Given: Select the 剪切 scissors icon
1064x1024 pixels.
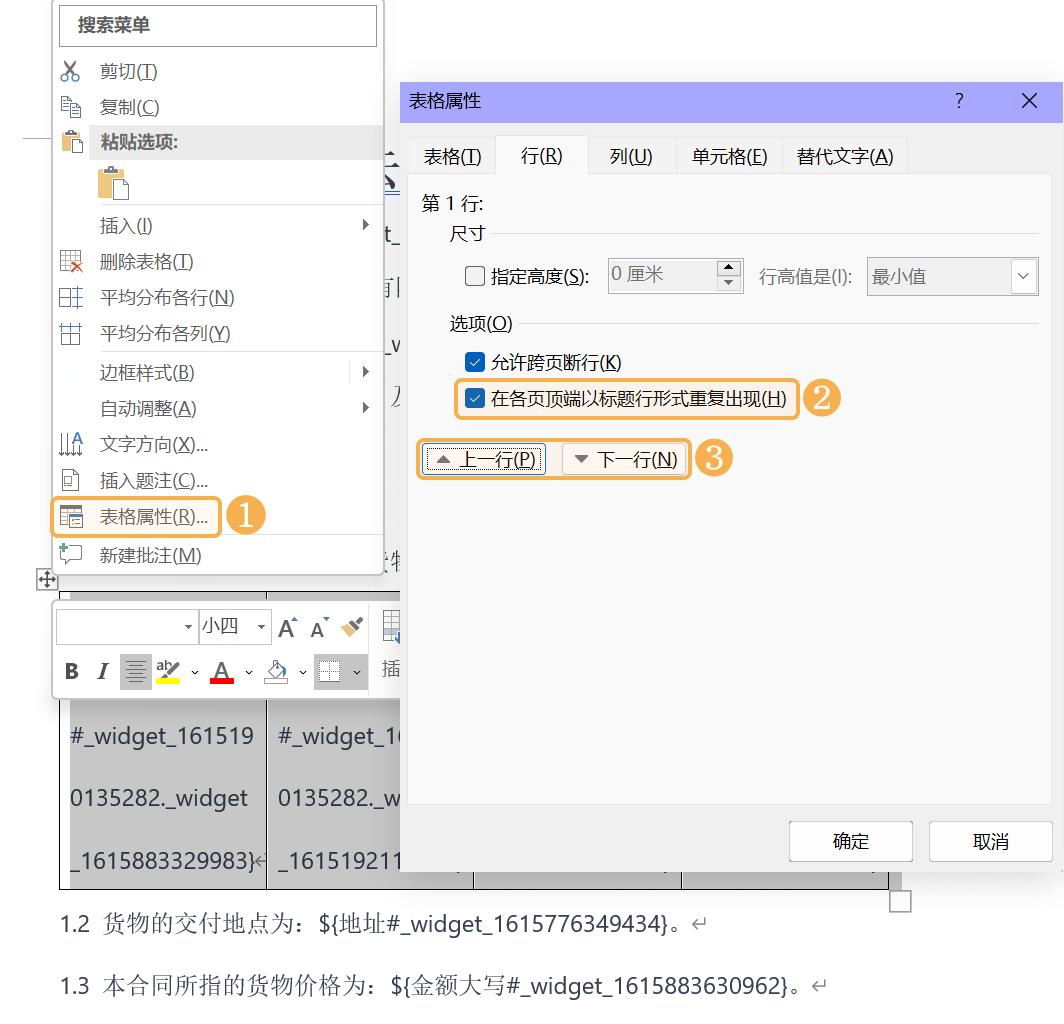Looking at the screenshot, I should click(69, 70).
